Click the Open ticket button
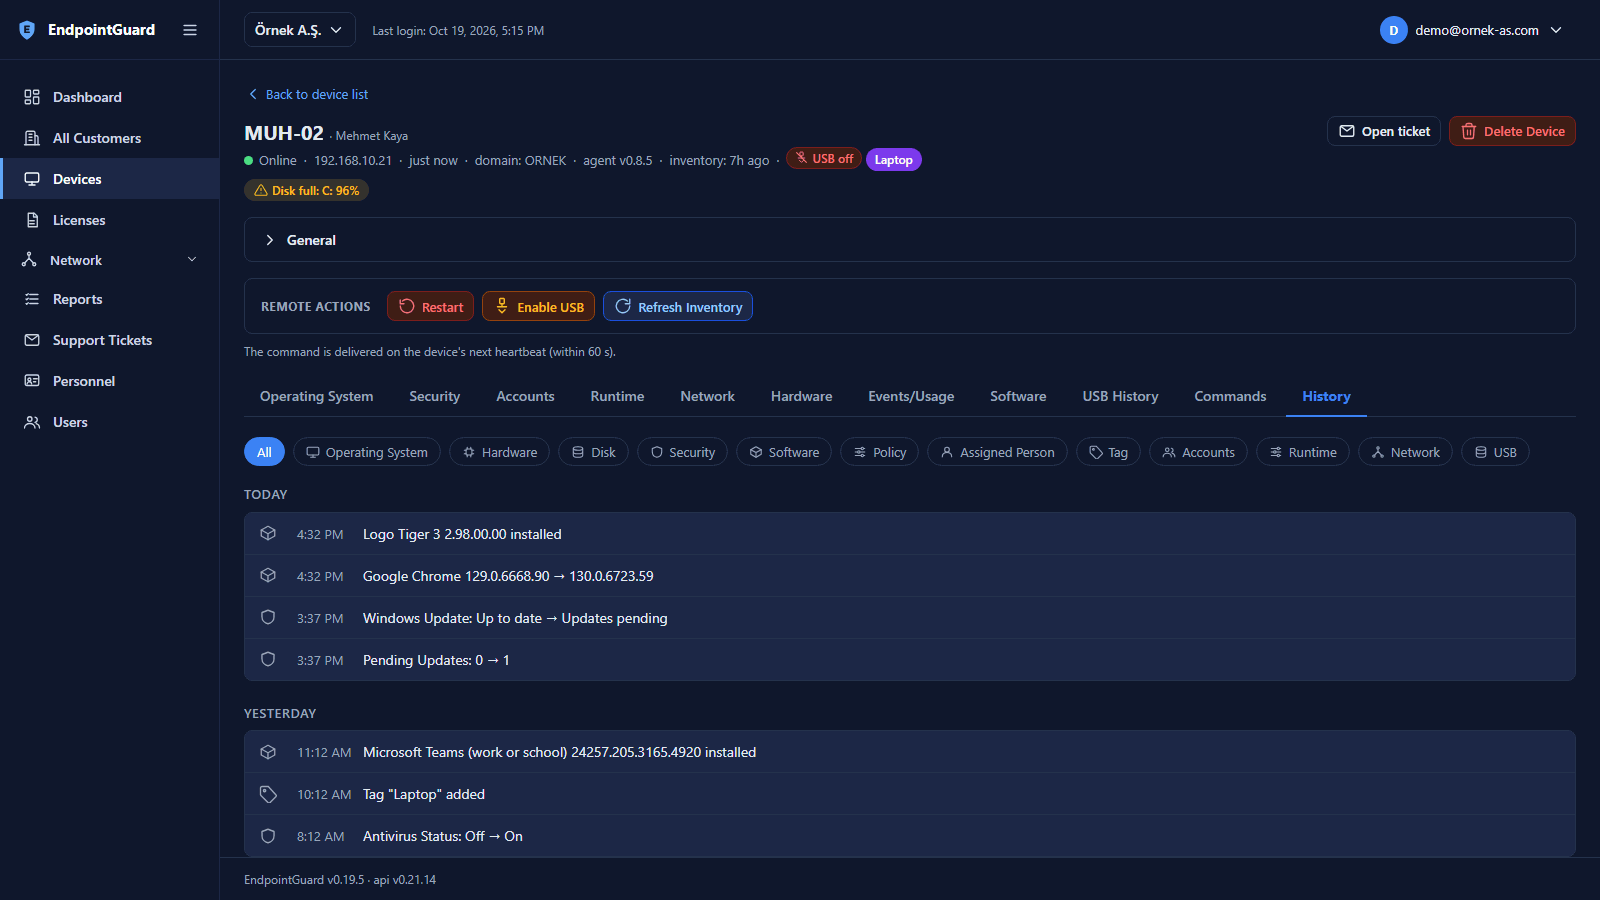The height and width of the screenshot is (900, 1600). 1383,131
